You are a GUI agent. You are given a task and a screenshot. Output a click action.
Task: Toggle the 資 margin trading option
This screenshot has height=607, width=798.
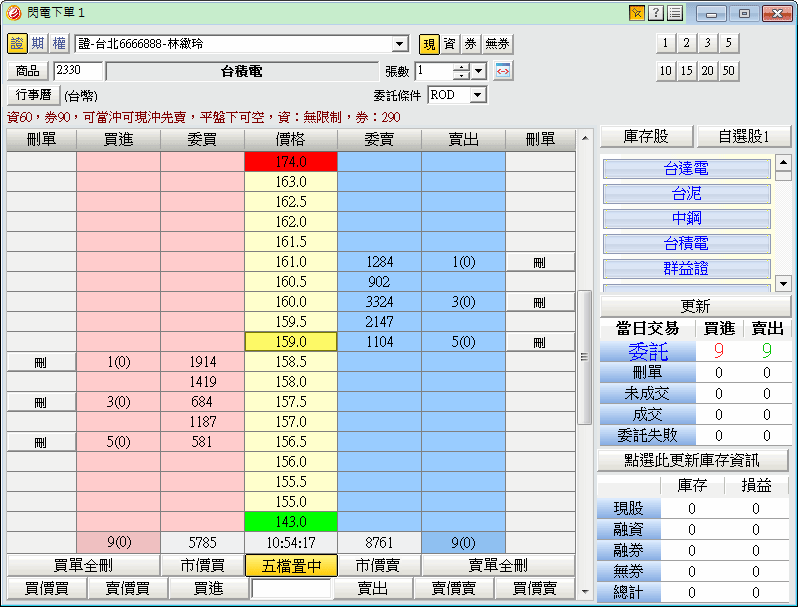click(449, 44)
